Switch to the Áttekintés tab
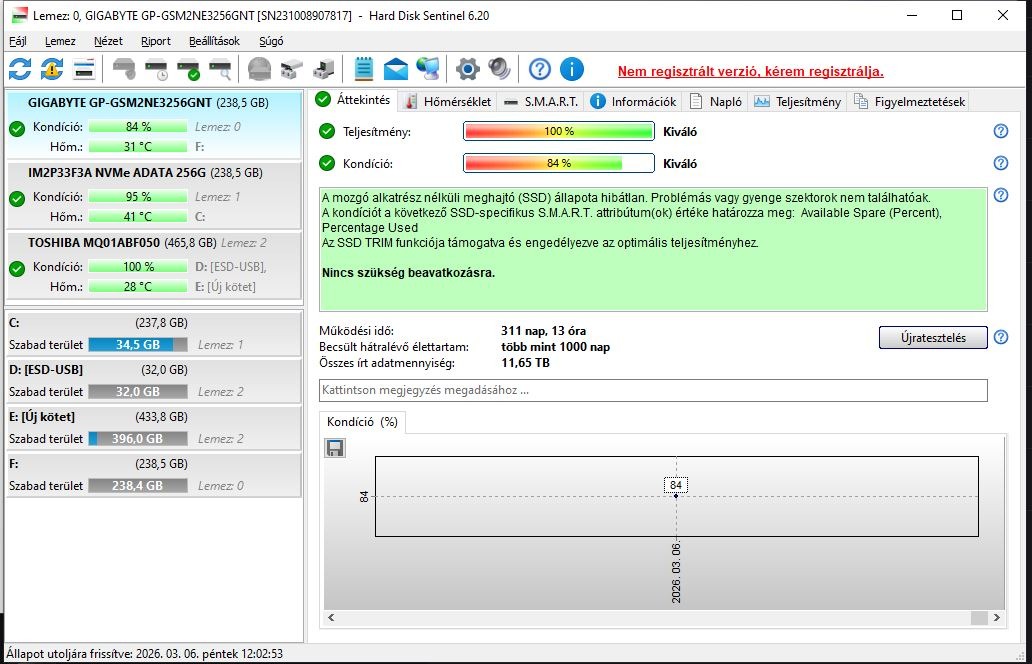1032x664 pixels. point(353,99)
